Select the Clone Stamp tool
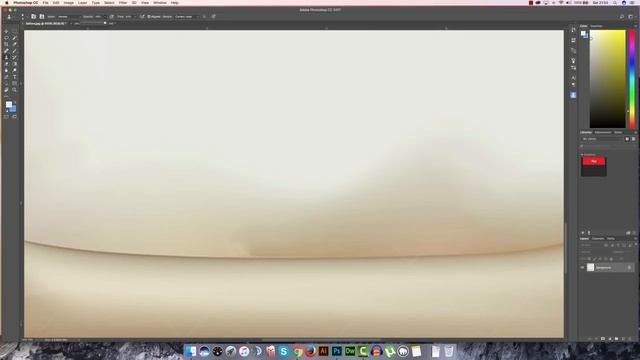Screen dimensions: 640x360 tap(6, 58)
